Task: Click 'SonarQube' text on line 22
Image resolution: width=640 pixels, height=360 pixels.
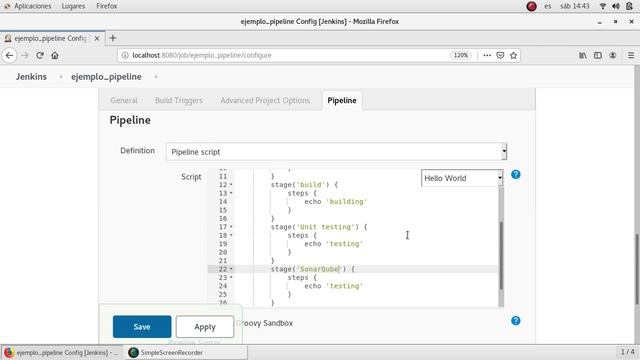Action: (320, 269)
